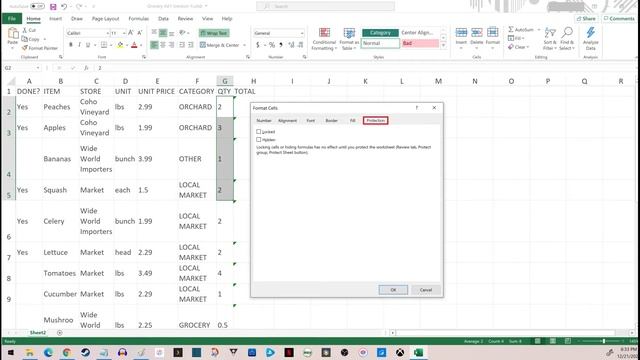Image resolution: width=640 pixels, height=360 pixels.
Task: Open the font name dropdown
Action: 107,33
